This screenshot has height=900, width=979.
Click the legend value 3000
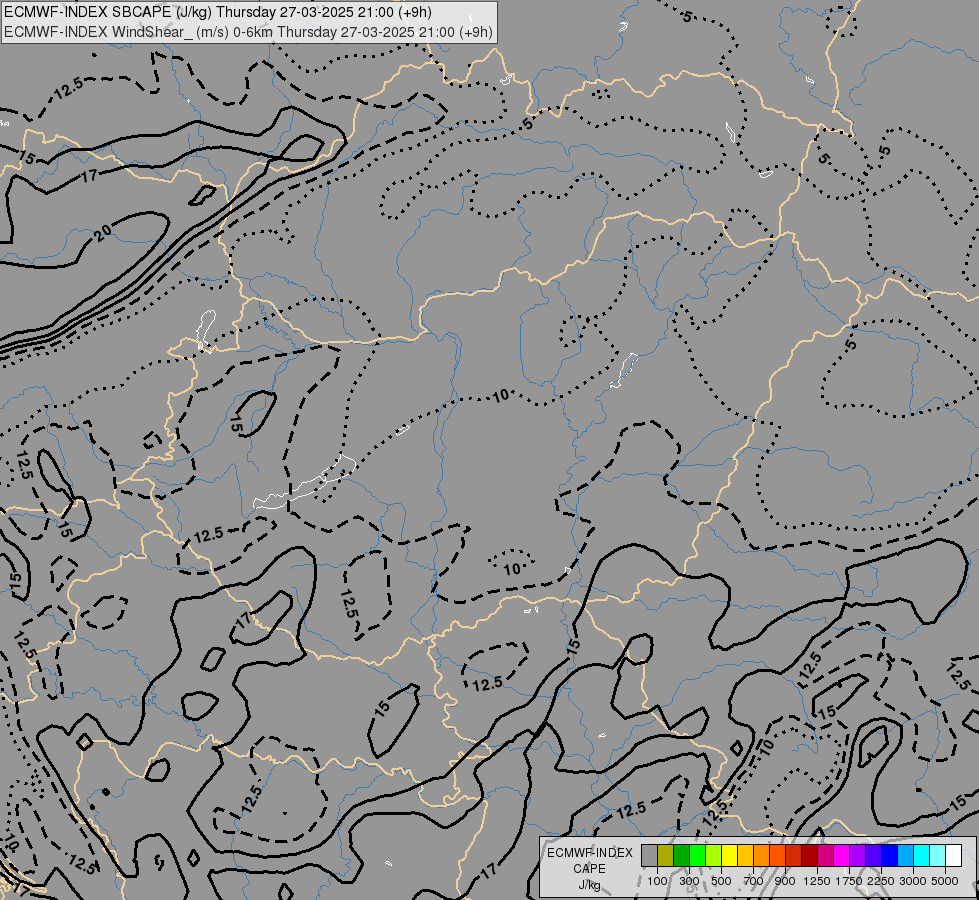click(x=913, y=881)
